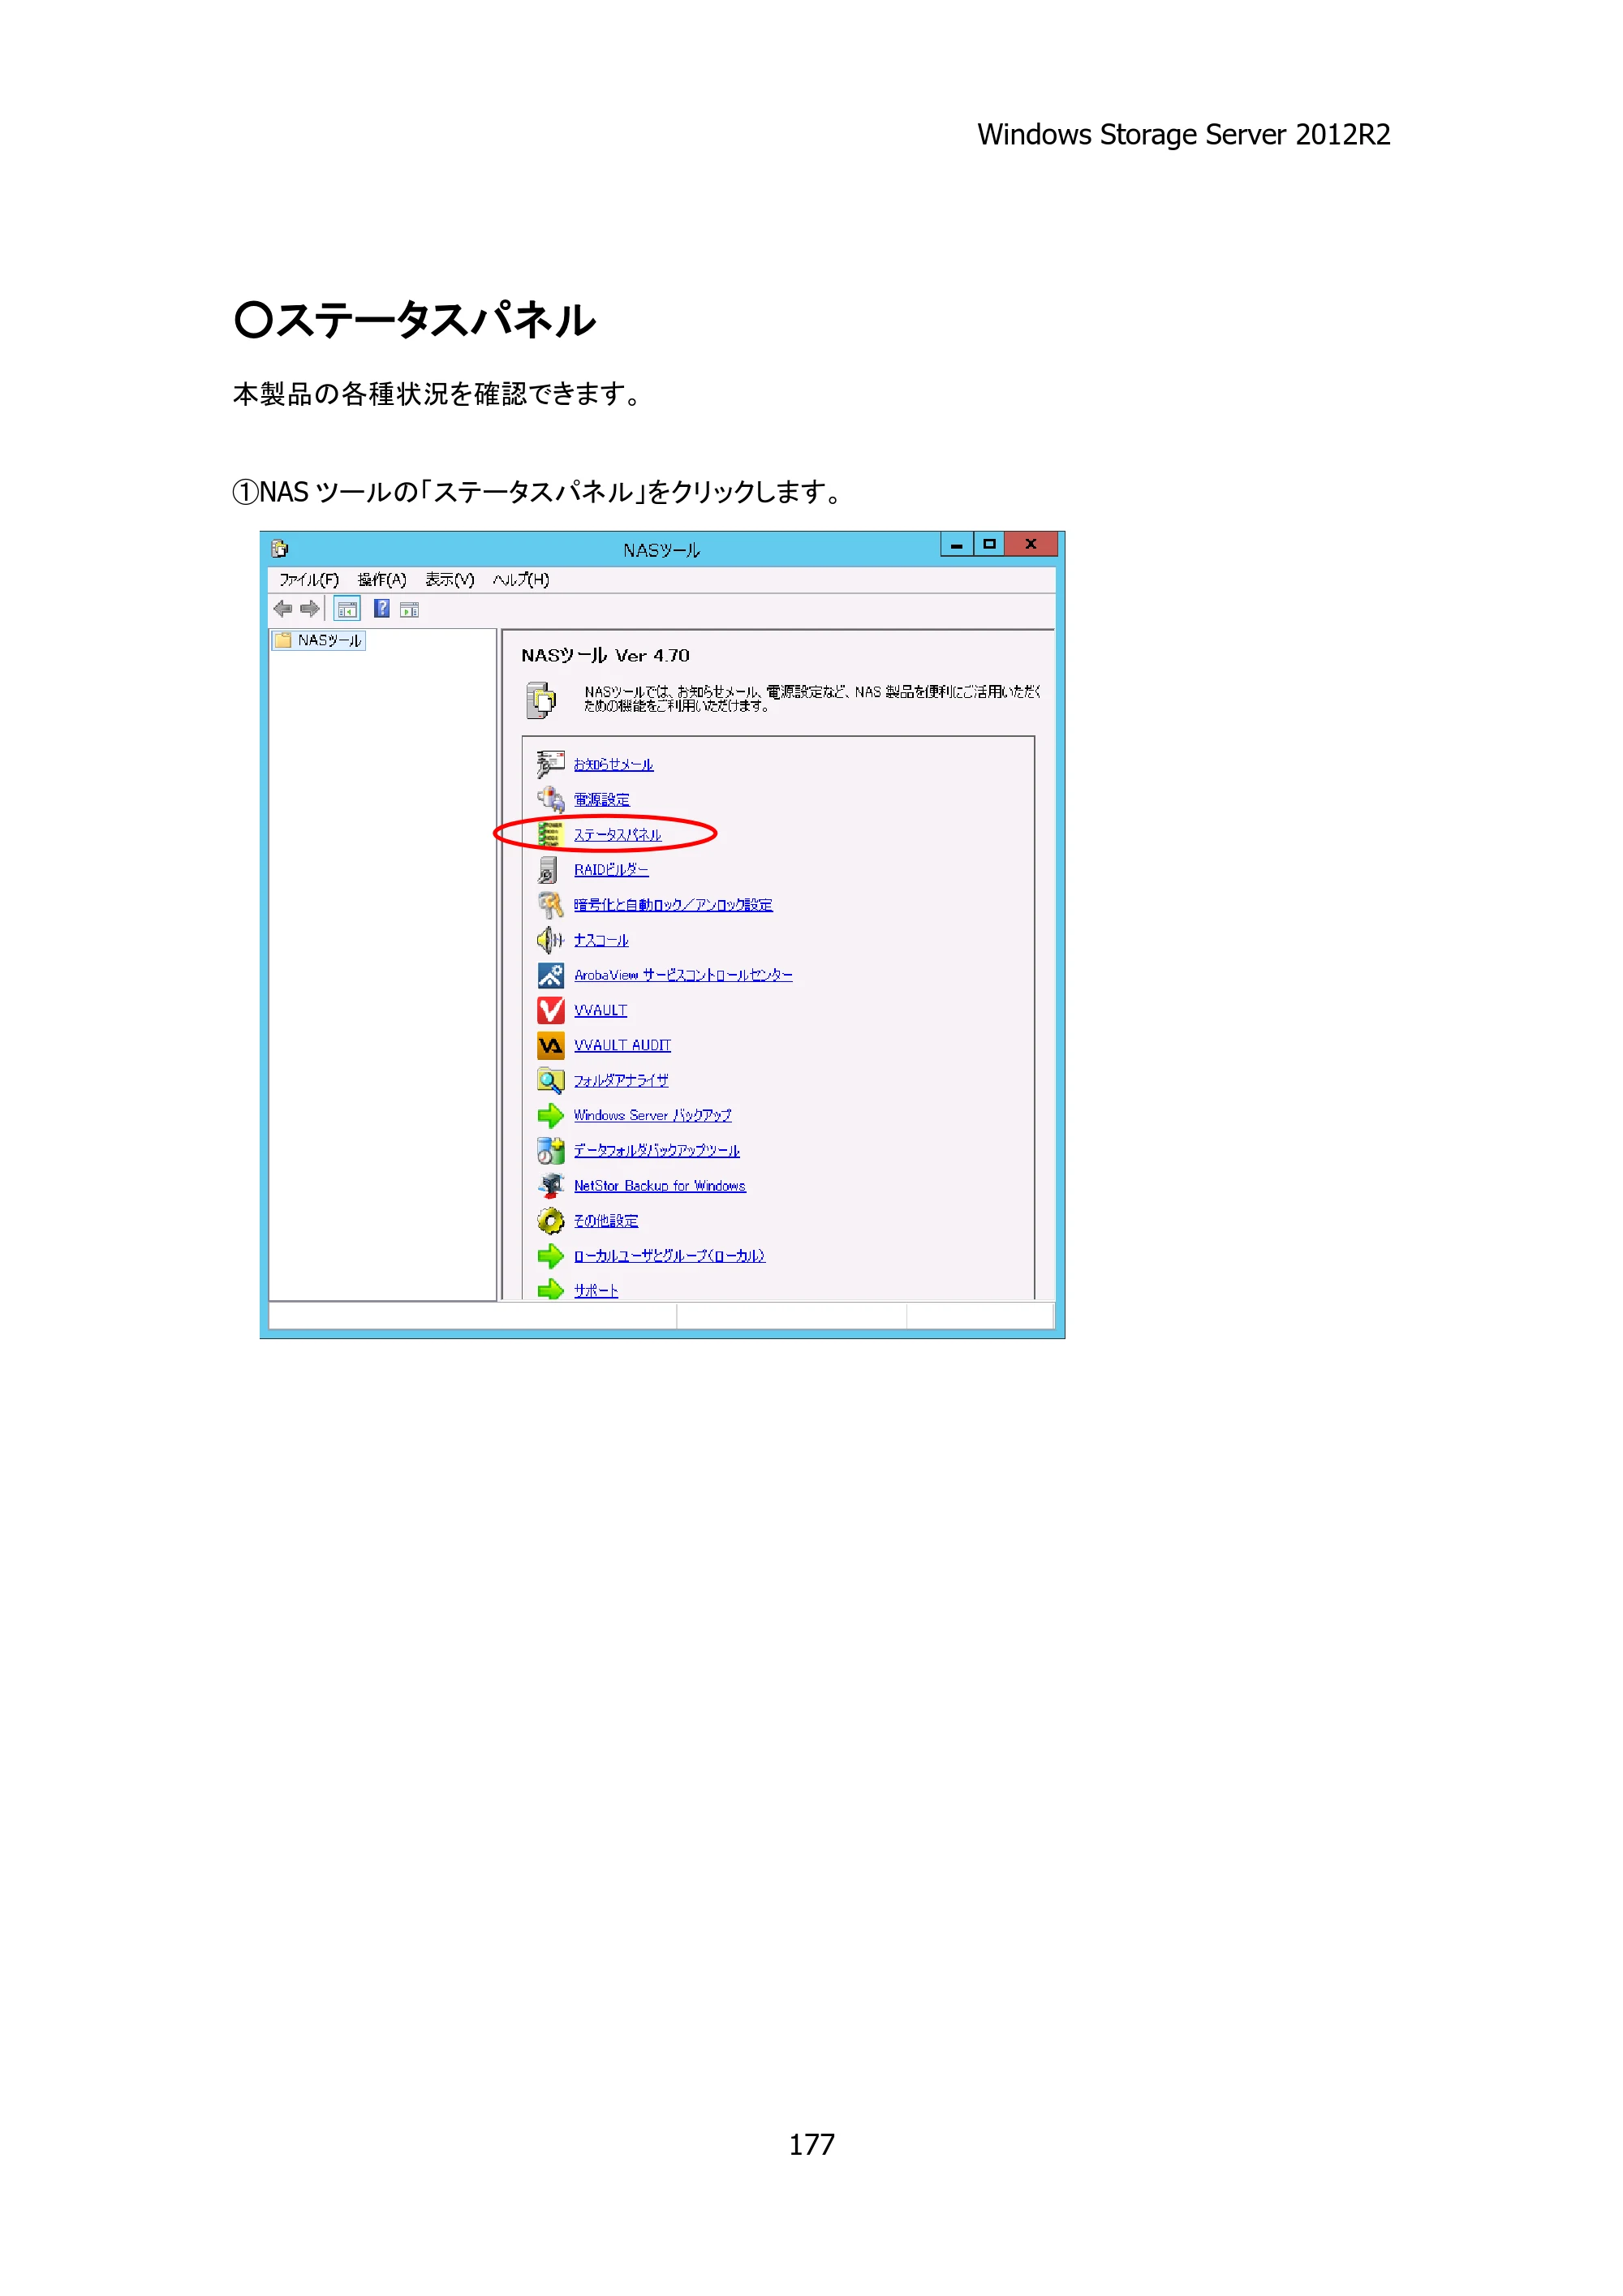
Task: Open the サポート link
Action: click(595, 1291)
